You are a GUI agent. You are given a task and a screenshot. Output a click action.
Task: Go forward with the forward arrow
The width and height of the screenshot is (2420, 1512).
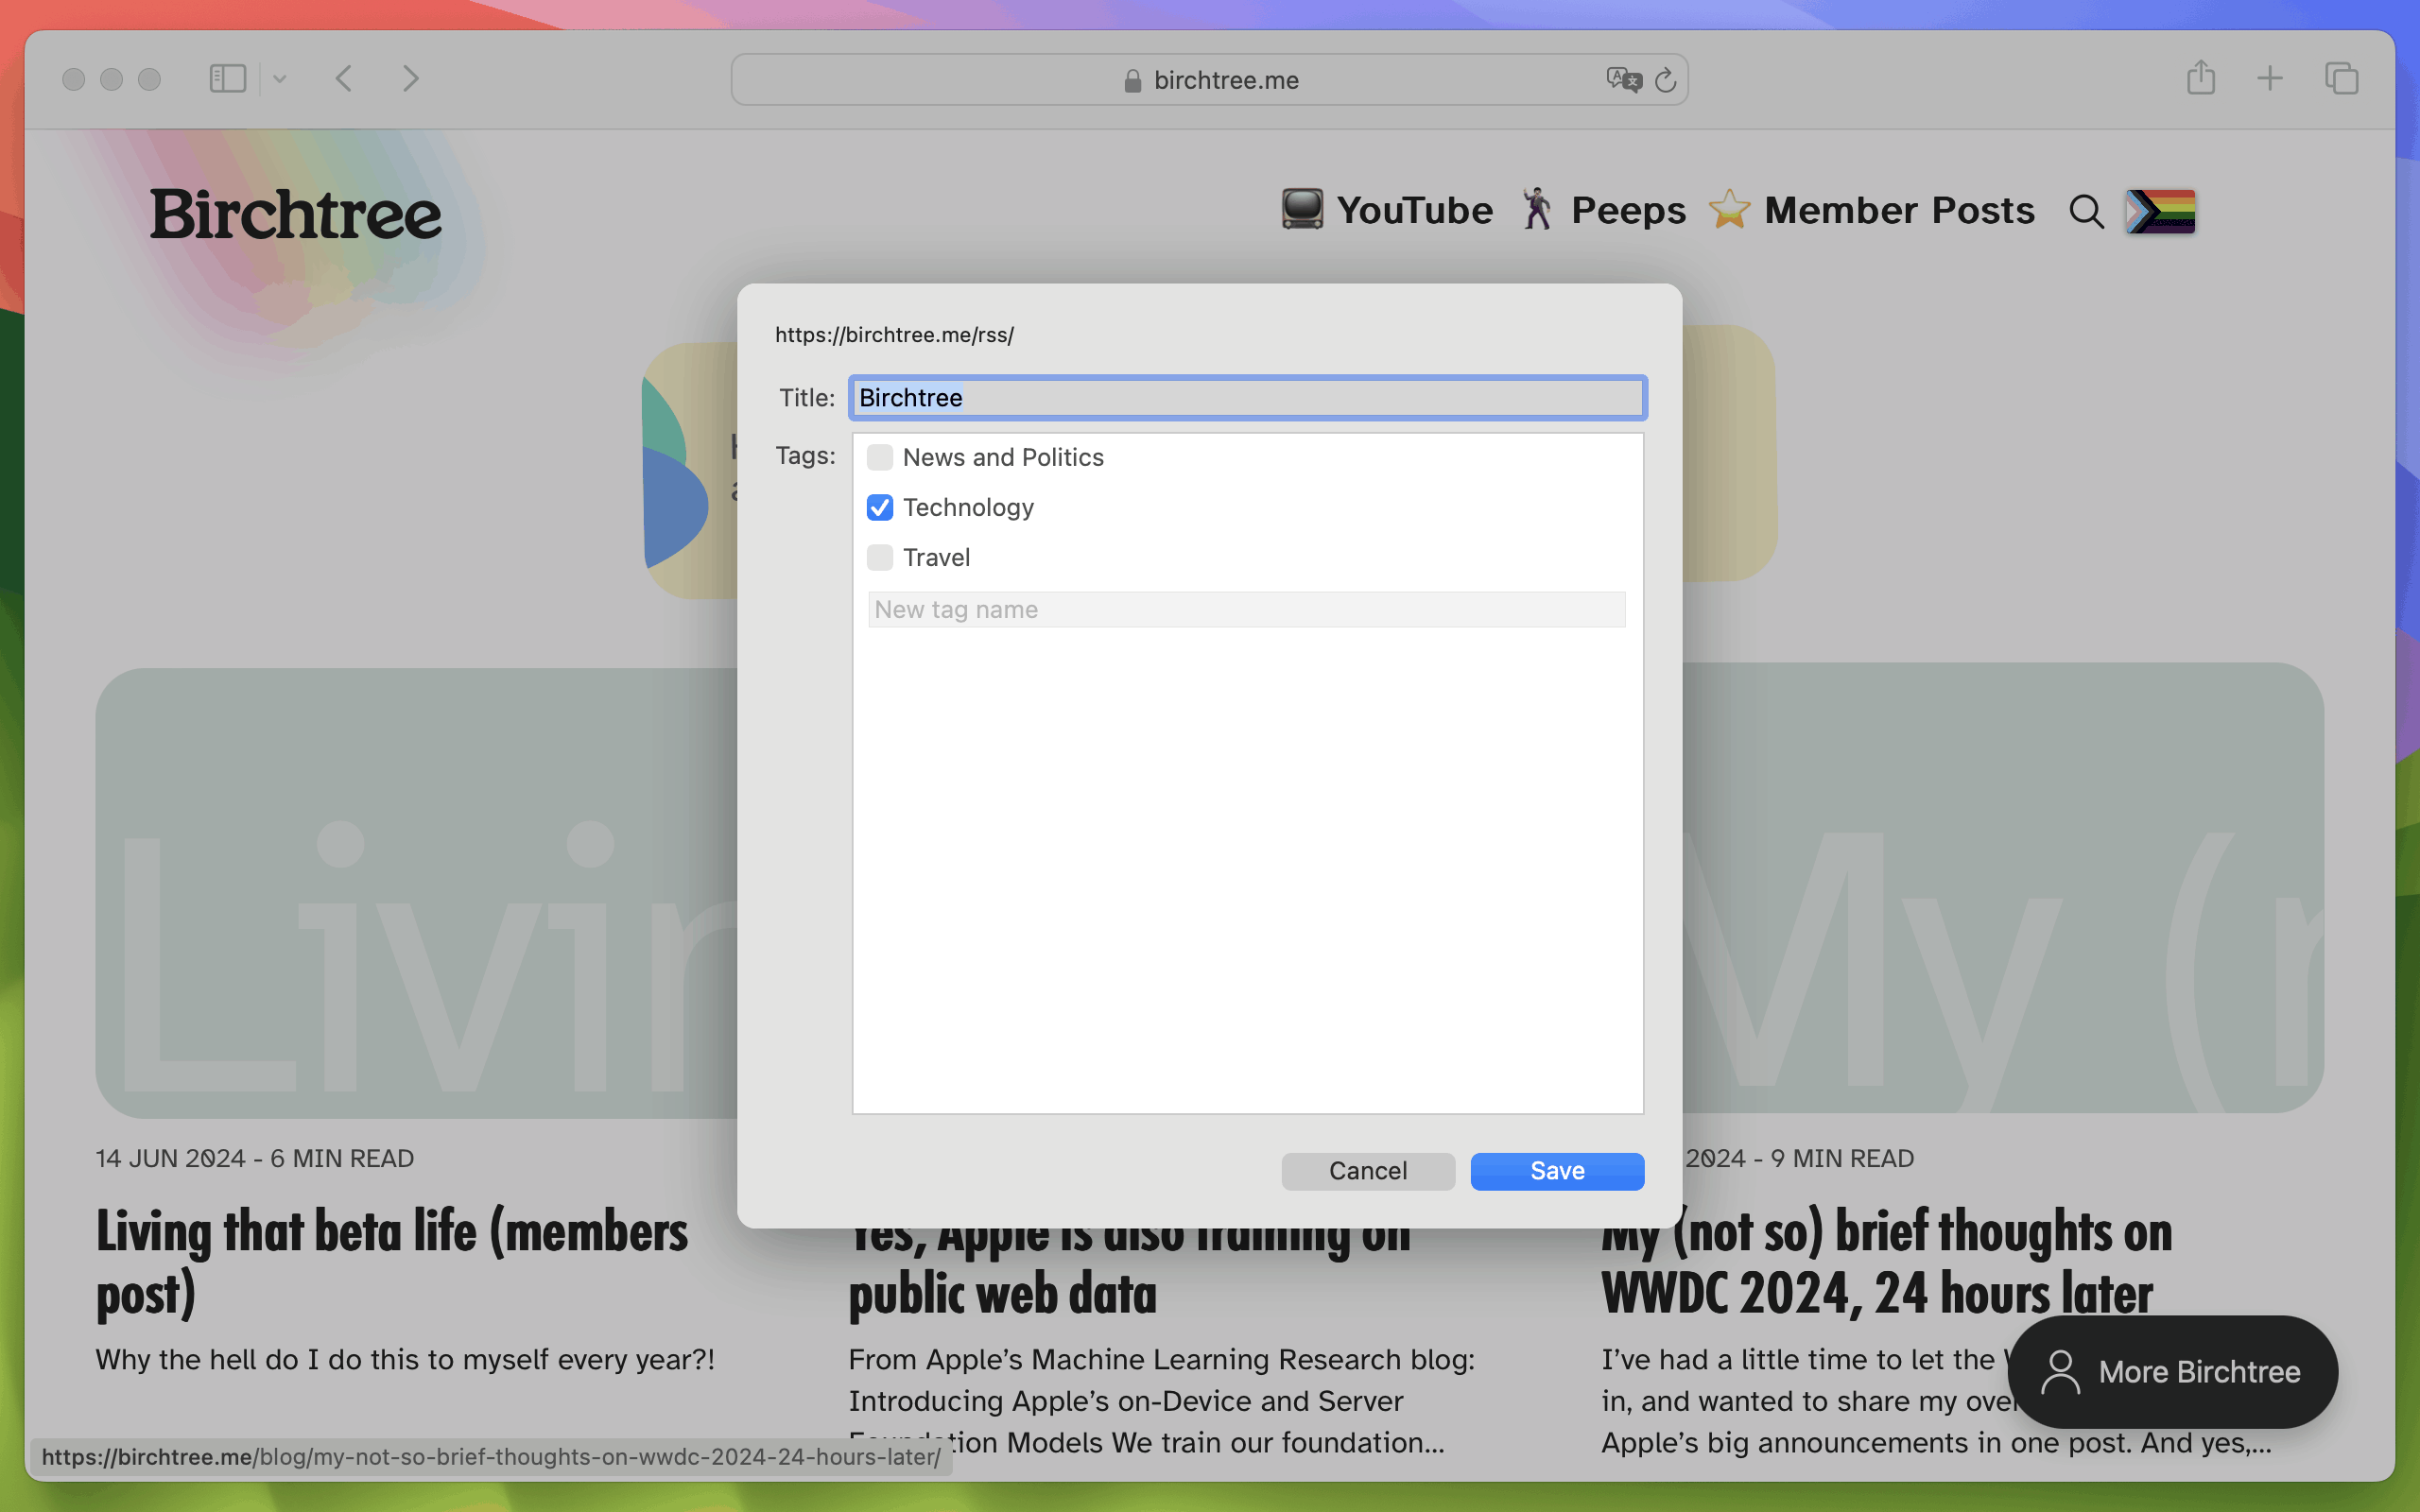(410, 79)
